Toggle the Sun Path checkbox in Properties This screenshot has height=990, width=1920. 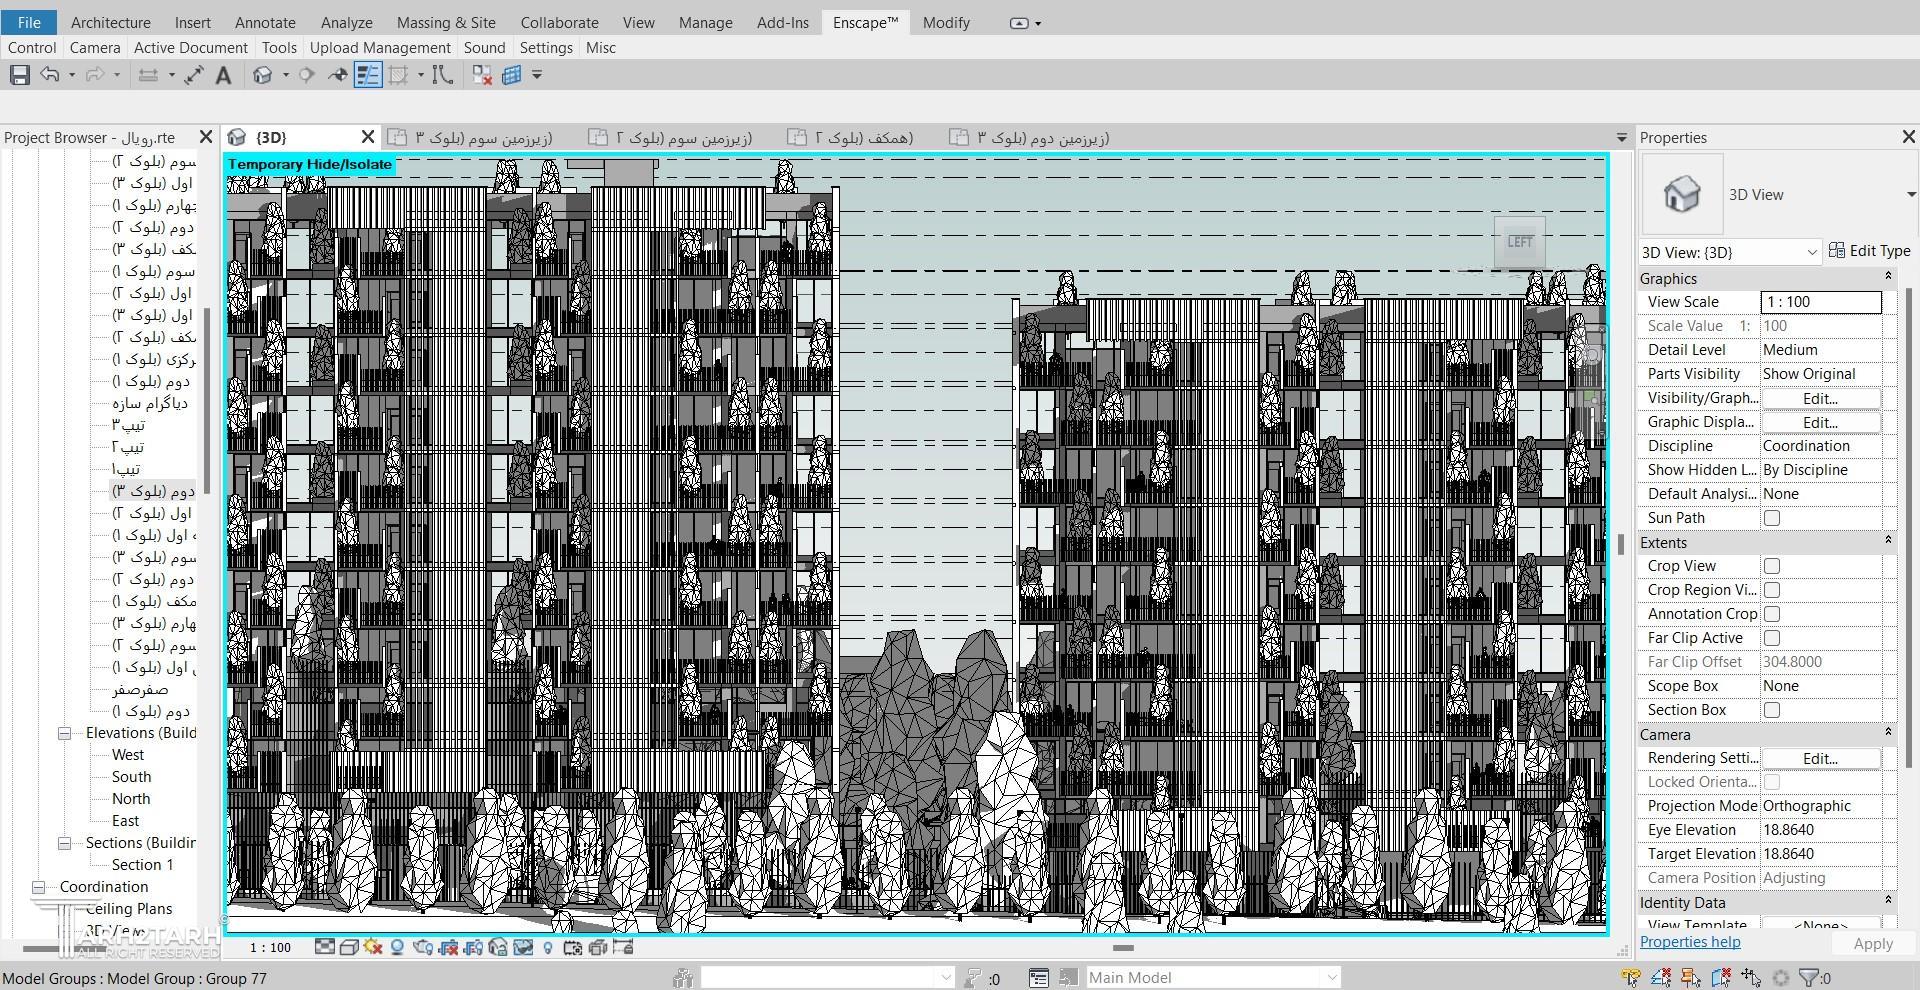pos(1771,518)
